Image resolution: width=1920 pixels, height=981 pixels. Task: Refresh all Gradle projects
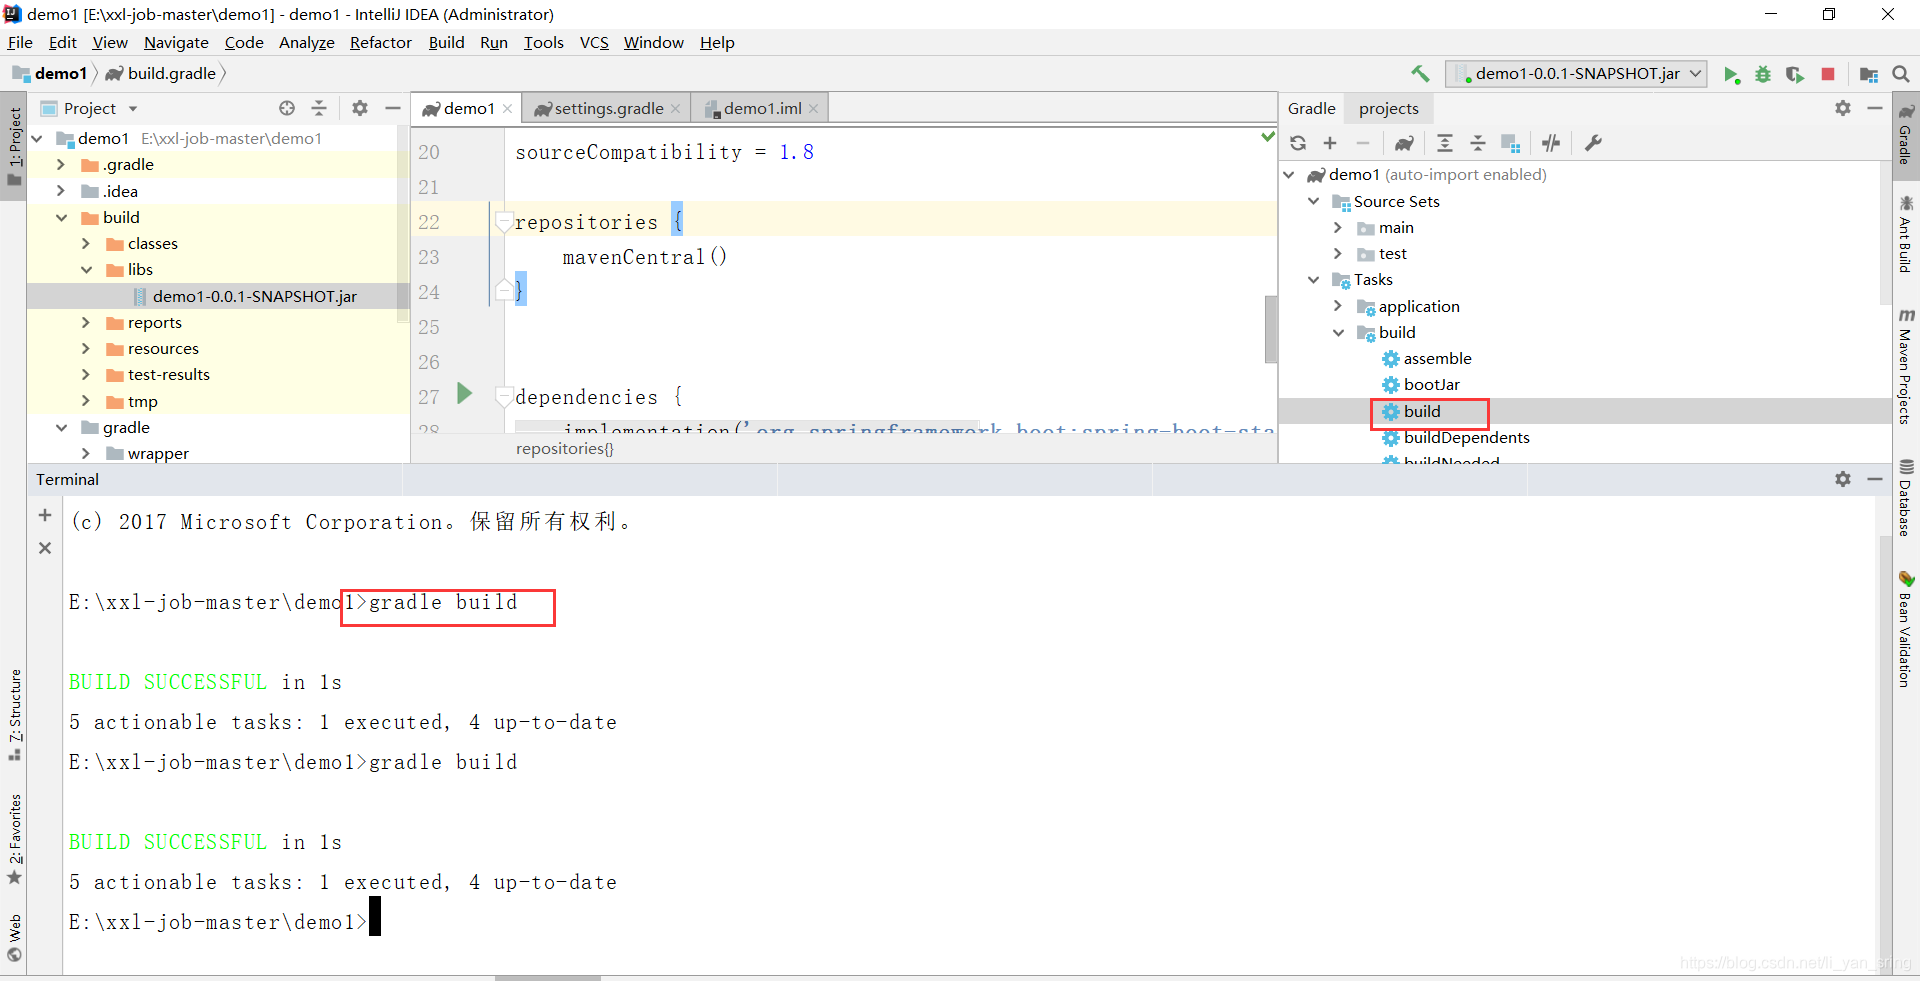coord(1298,143)
